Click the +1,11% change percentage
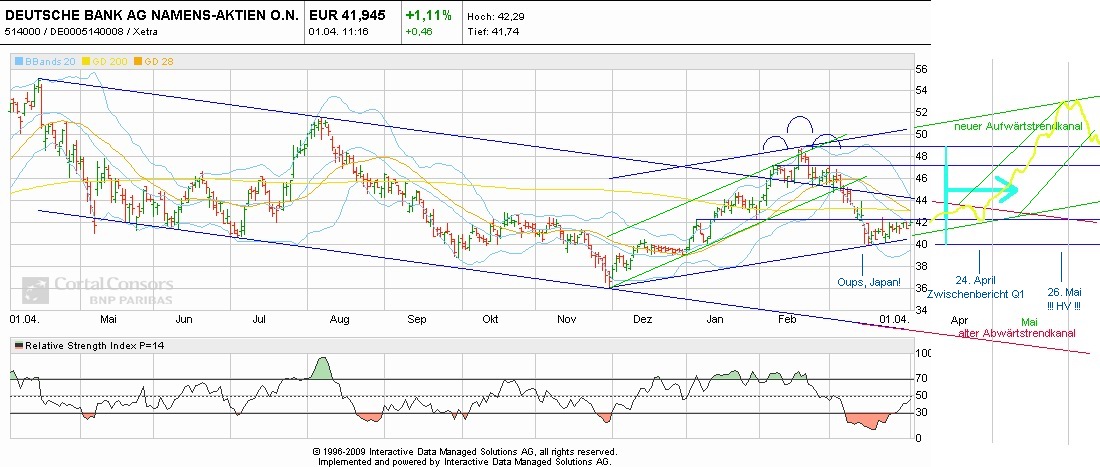This screenshot has height=467, width=1100. (429, 15)
